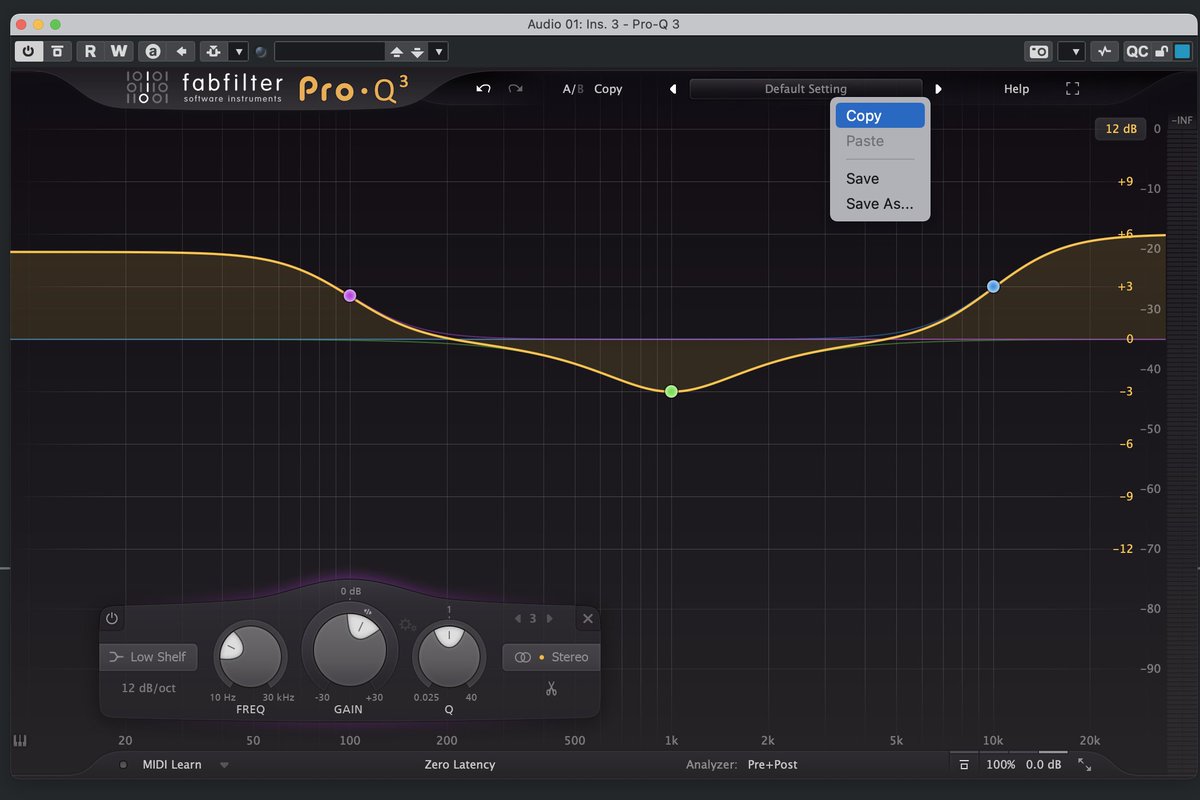Click the camera snapshot icon
Screen dimensions: 1200x800
click(1039, 51)
